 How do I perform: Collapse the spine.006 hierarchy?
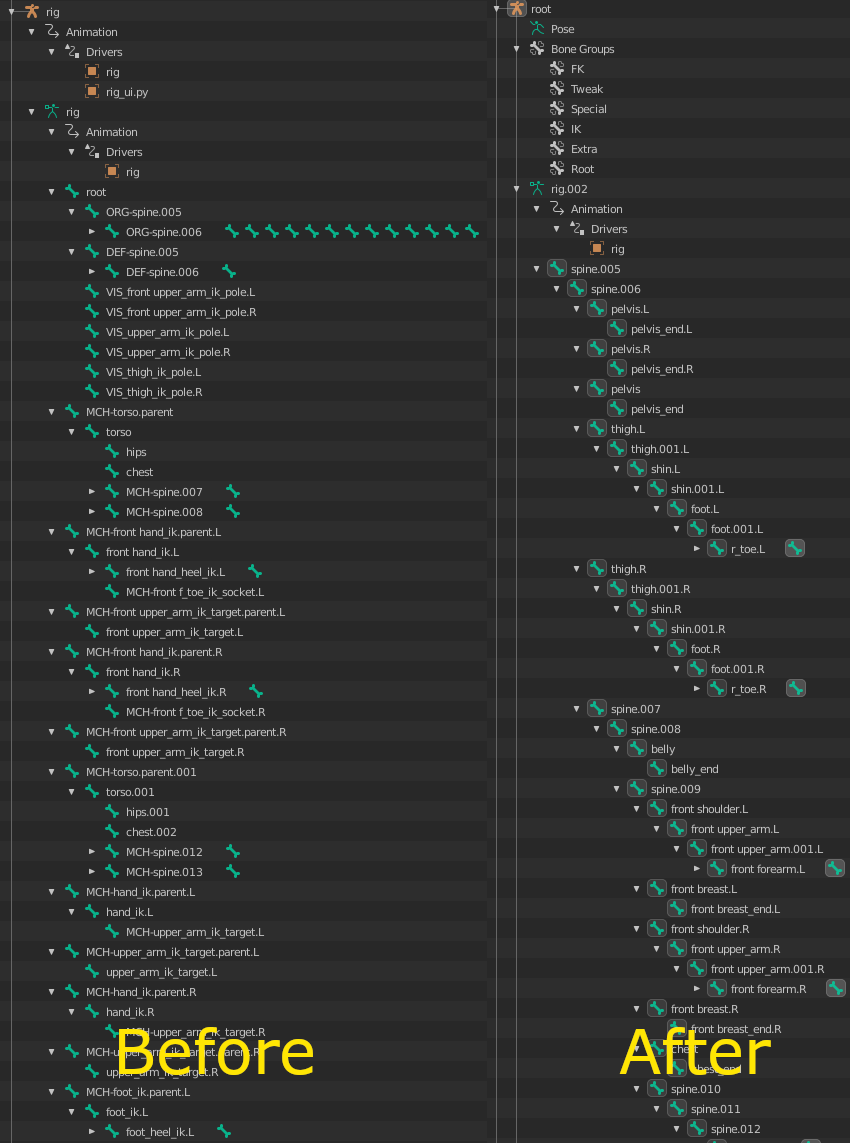tap(557, 289)
